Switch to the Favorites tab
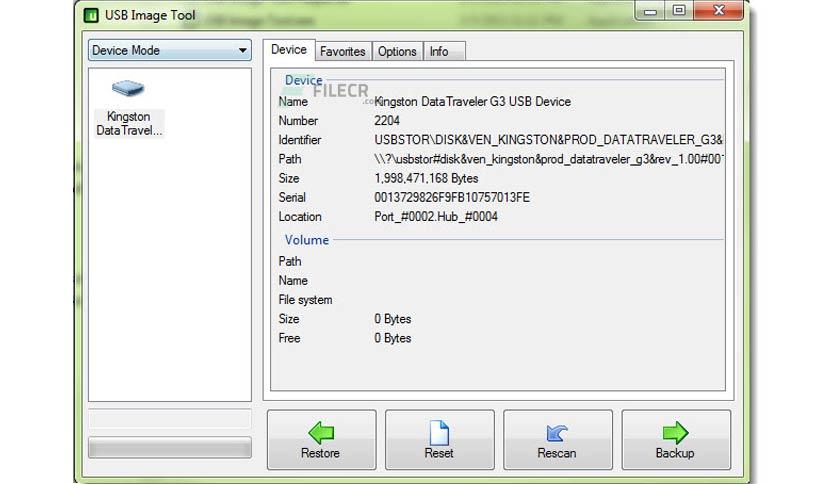The image size is (836, 484). pyautogui.click(x=343, y=52)
